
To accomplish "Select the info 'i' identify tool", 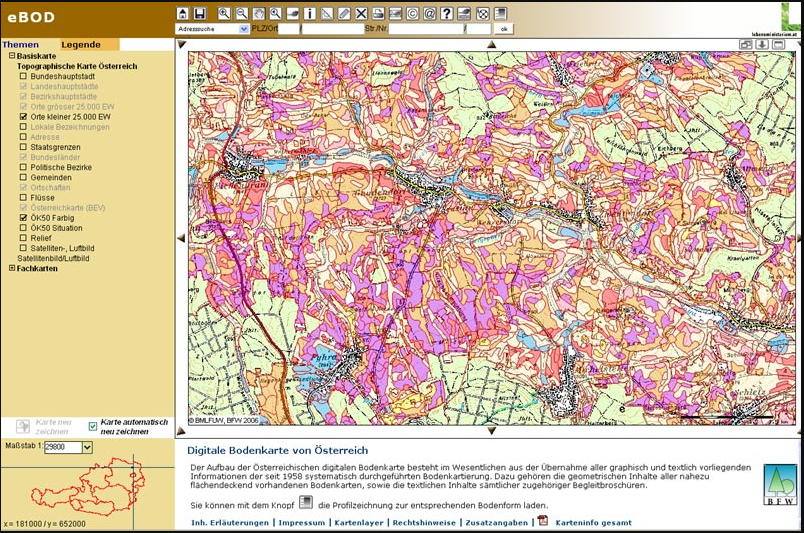I will (x=310, y=13).
